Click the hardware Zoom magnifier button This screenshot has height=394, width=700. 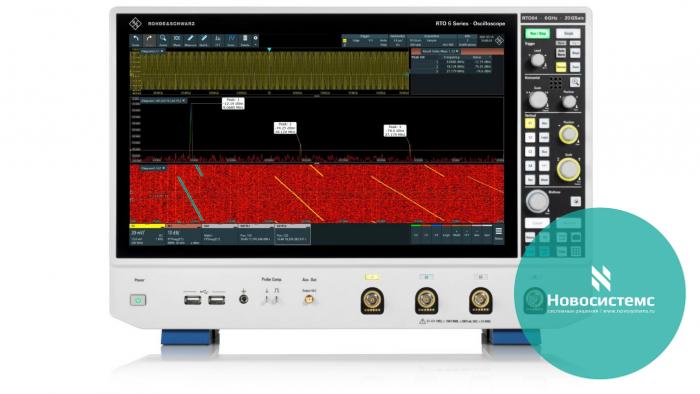[575, 82]
